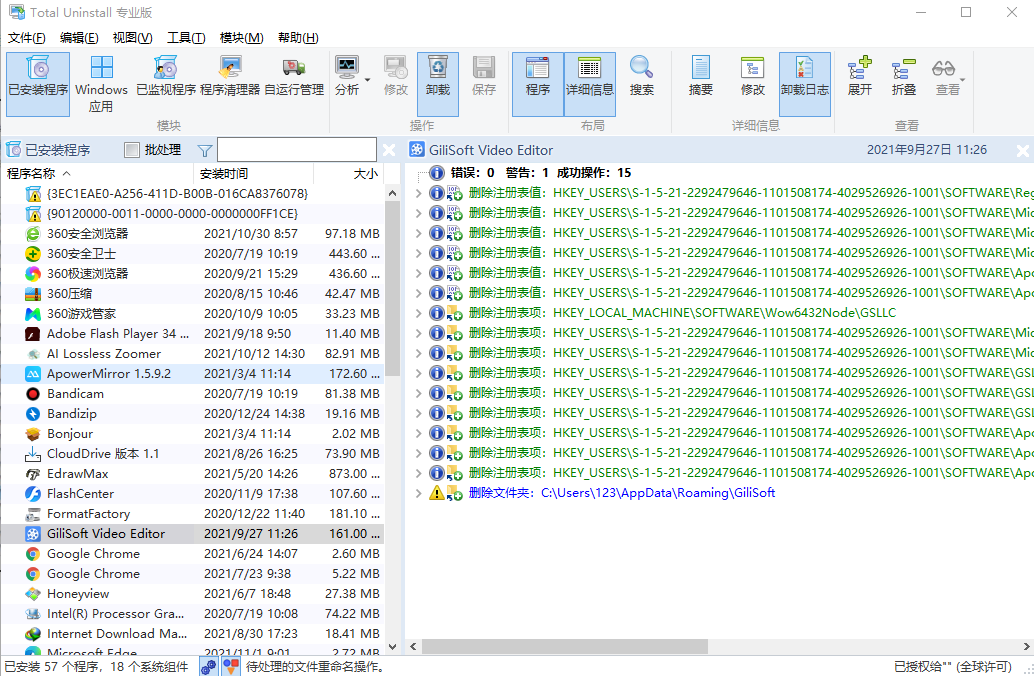Sort by 安装时间 column header
This screenshot has width=1034, height=676.
click(x=253, y=173)
